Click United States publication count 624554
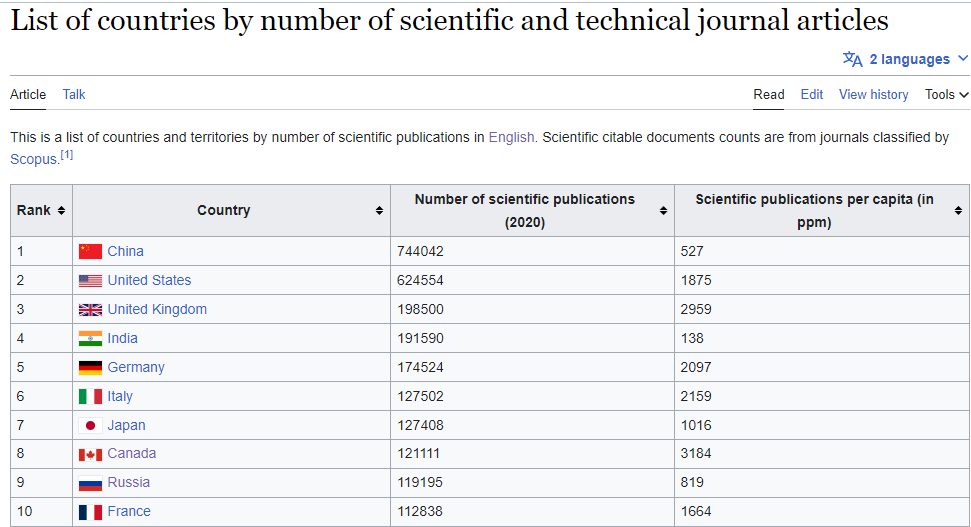Screen dimensions: 971x527 pos(420,281)
